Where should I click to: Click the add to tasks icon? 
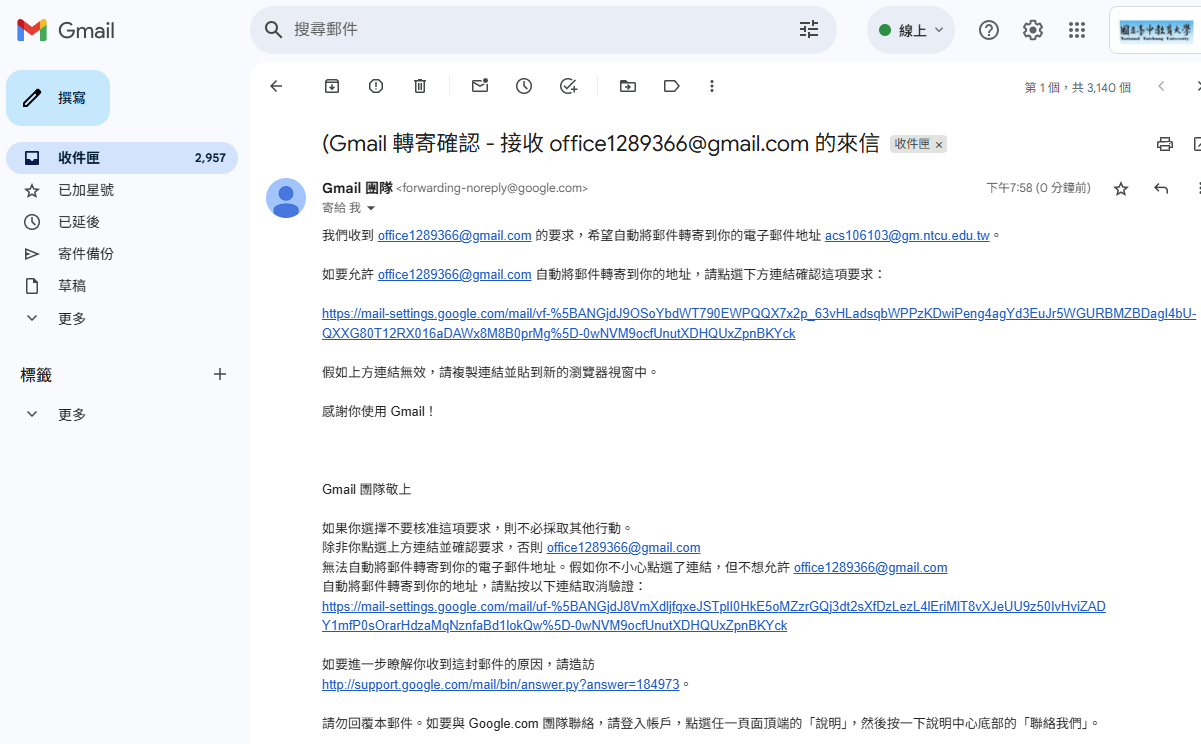[568, 86]
